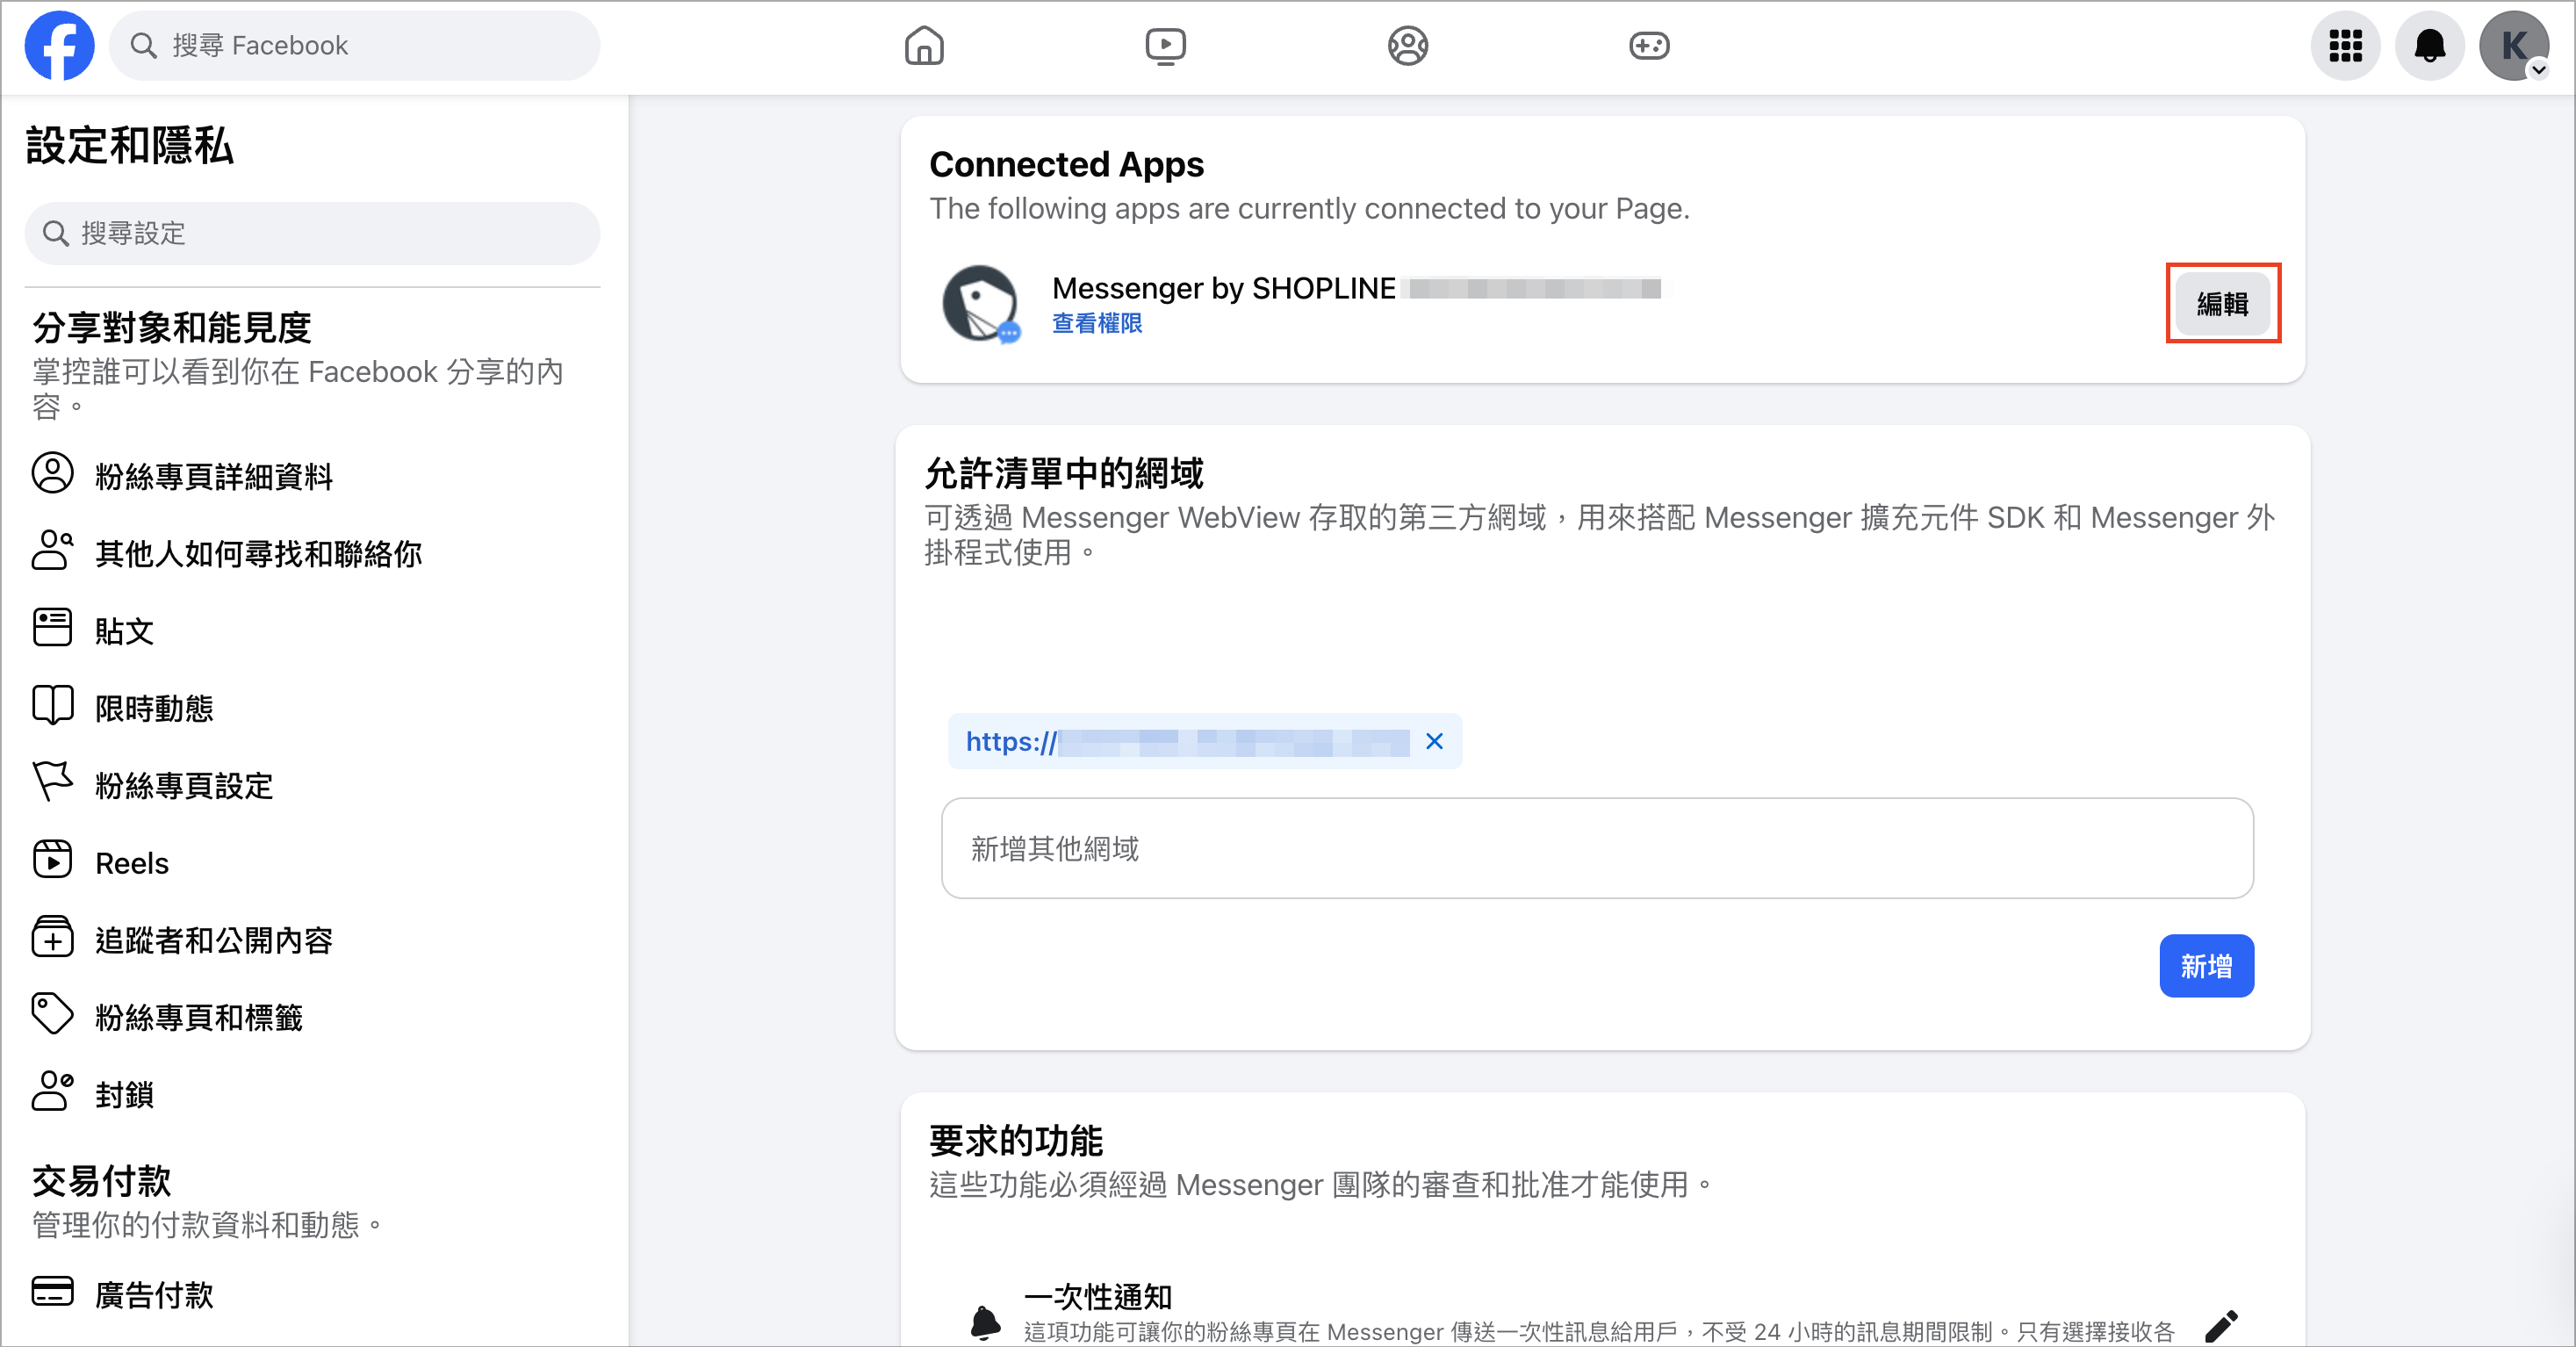This screenshot has width=2576, height=1347.
Task: Click the 要求的功能 heading
Action: click(x=1016, y=1140)
